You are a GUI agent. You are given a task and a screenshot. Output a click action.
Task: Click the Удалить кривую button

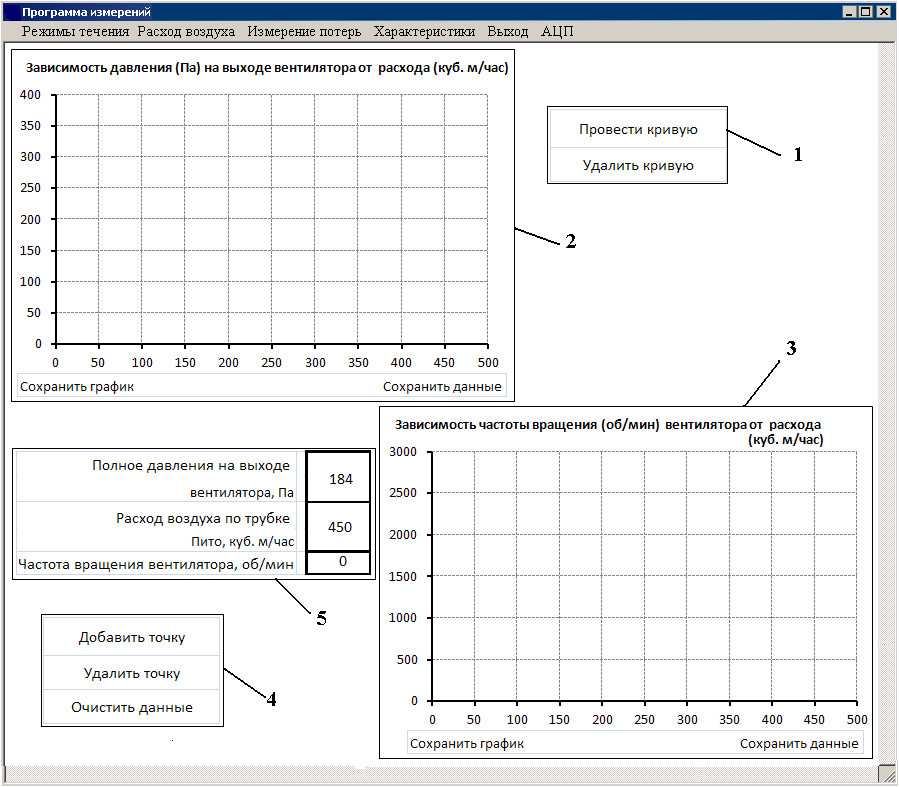point(638,166)
